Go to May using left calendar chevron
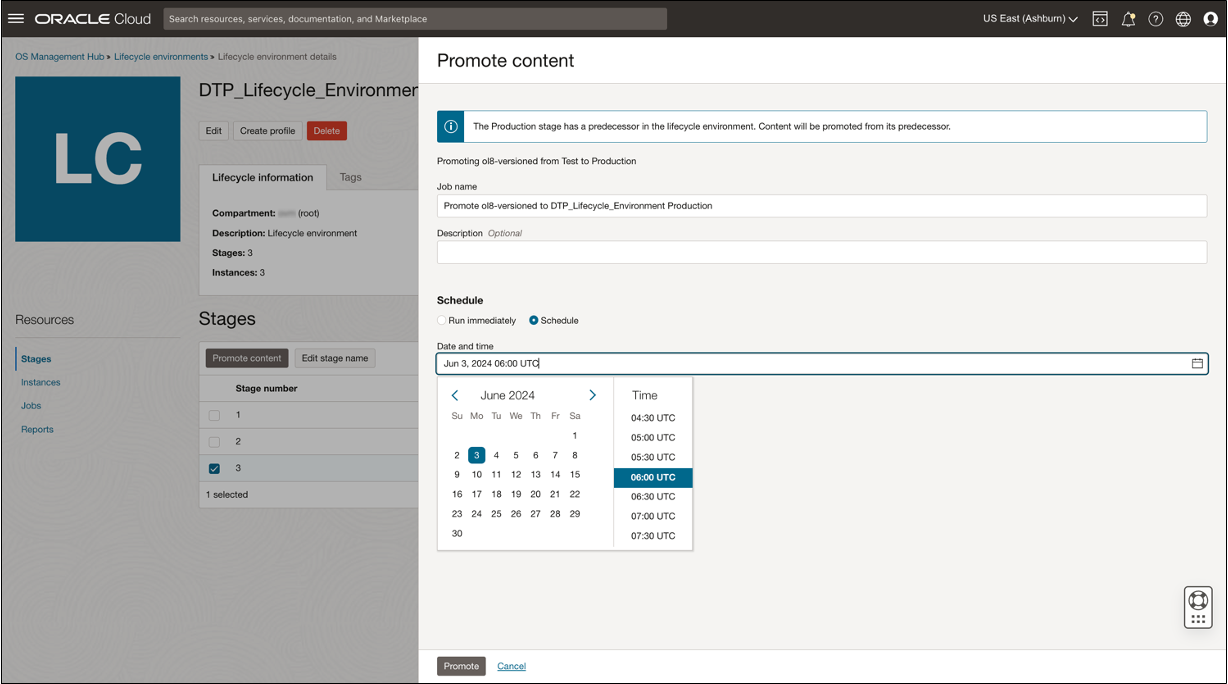This screenshot has height=684, width=1228. [x=455, y=394]
